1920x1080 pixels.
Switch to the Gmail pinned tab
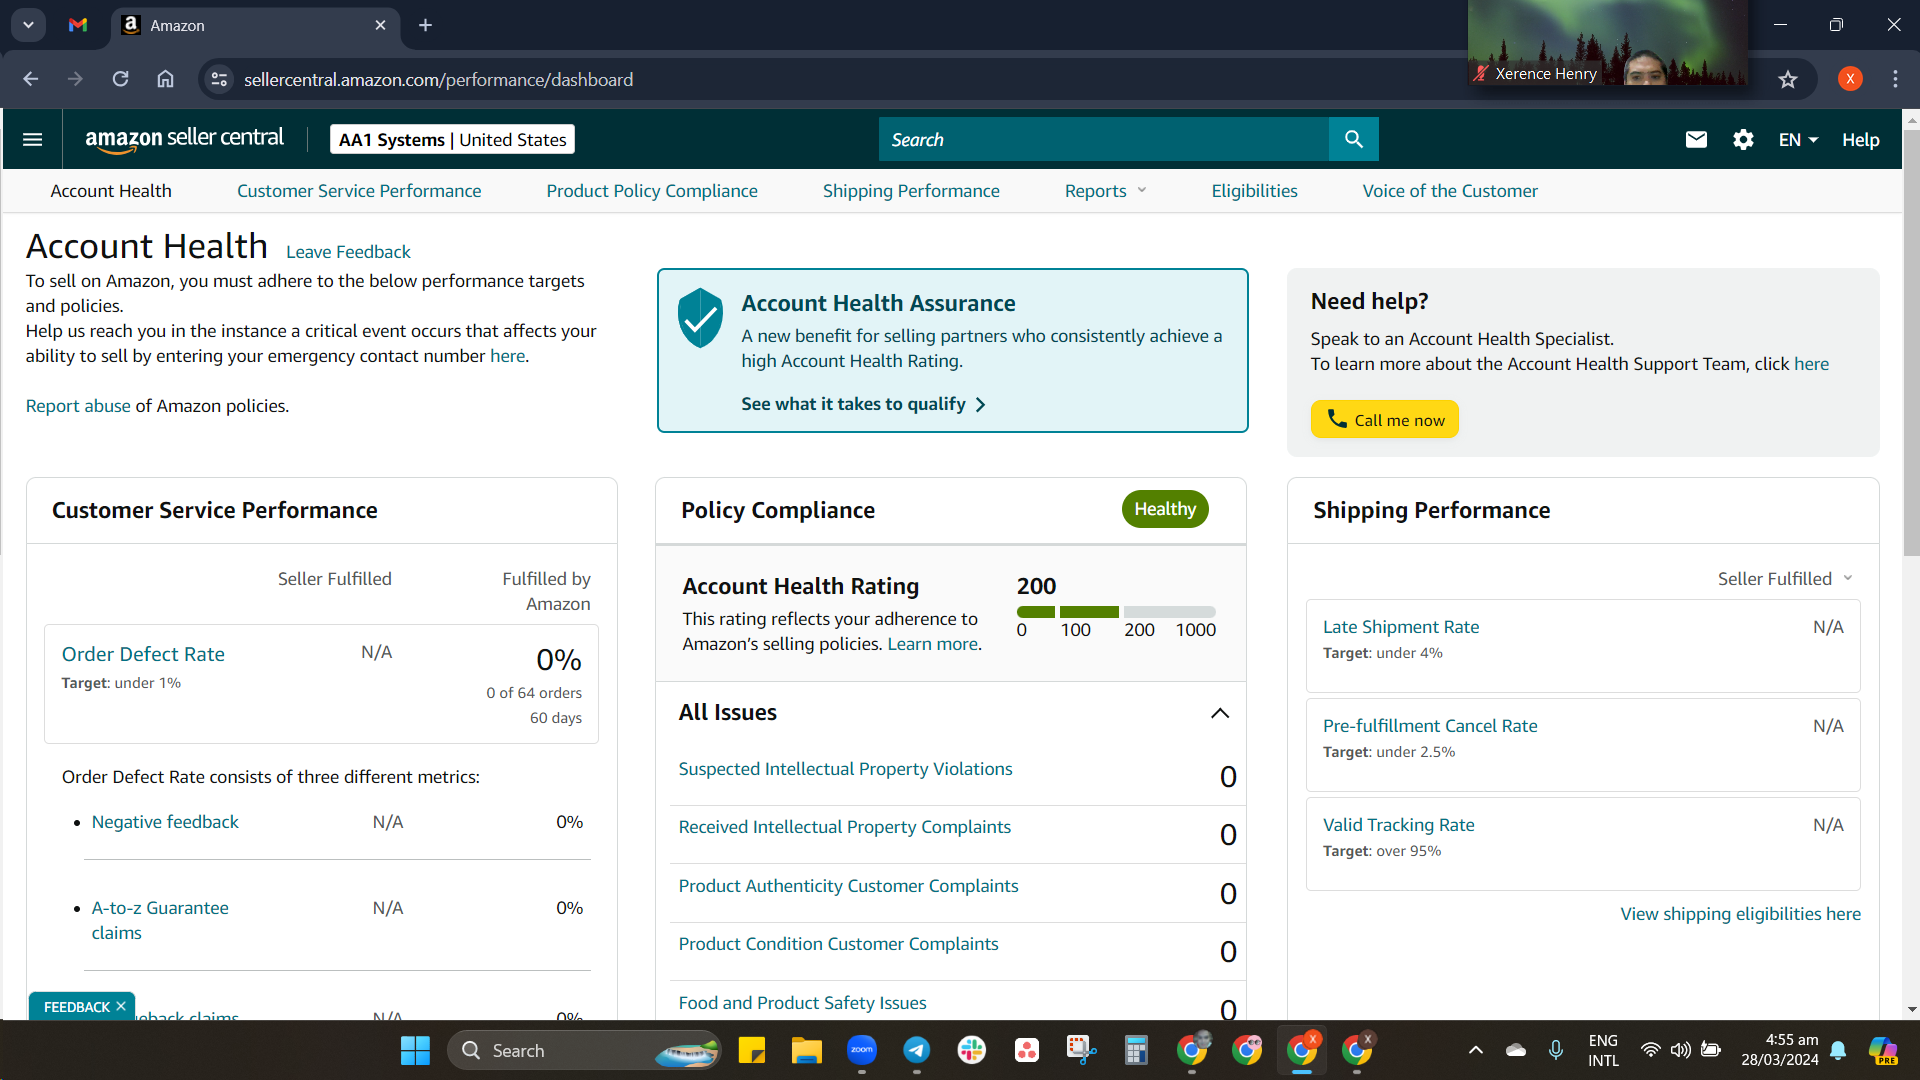tap(78, 25)
